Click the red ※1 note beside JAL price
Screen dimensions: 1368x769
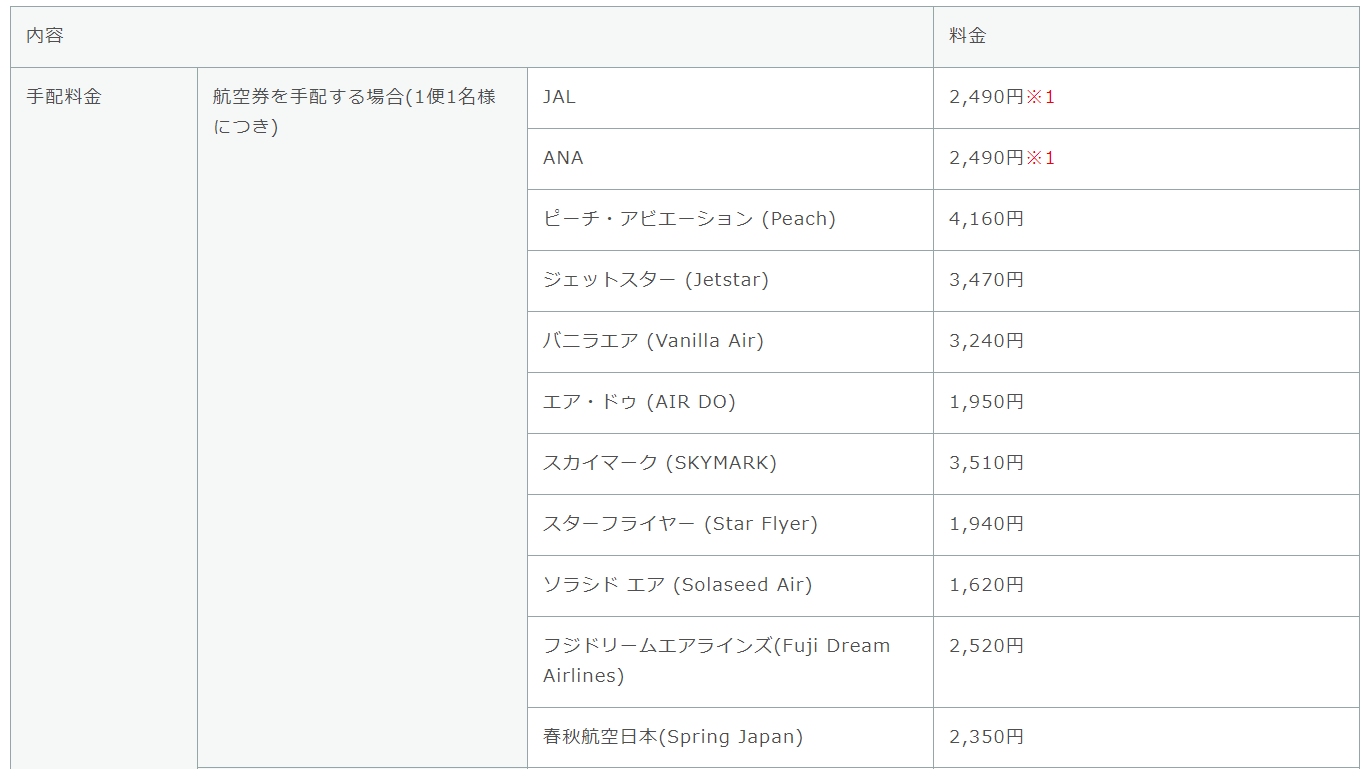click(1041, 97)
